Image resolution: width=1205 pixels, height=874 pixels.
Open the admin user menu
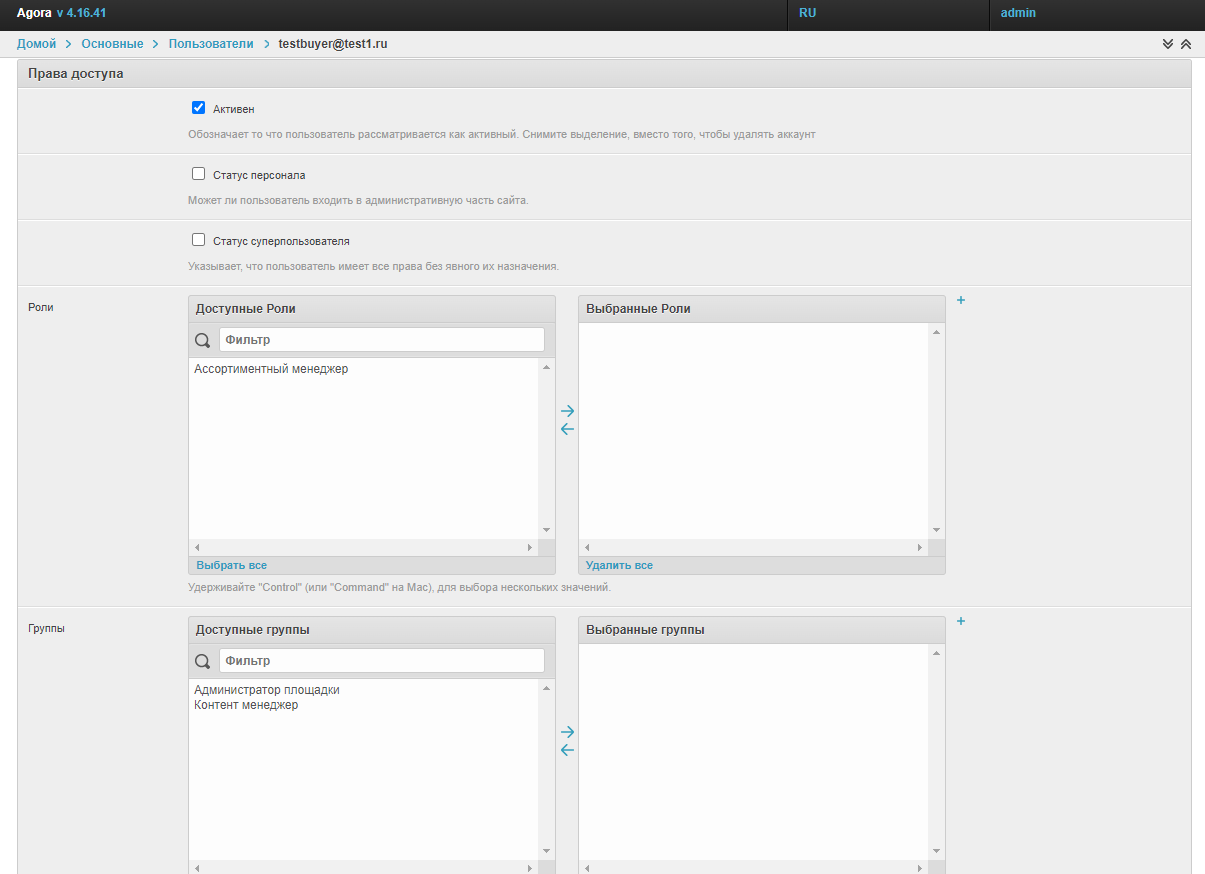pos(1018,13)
